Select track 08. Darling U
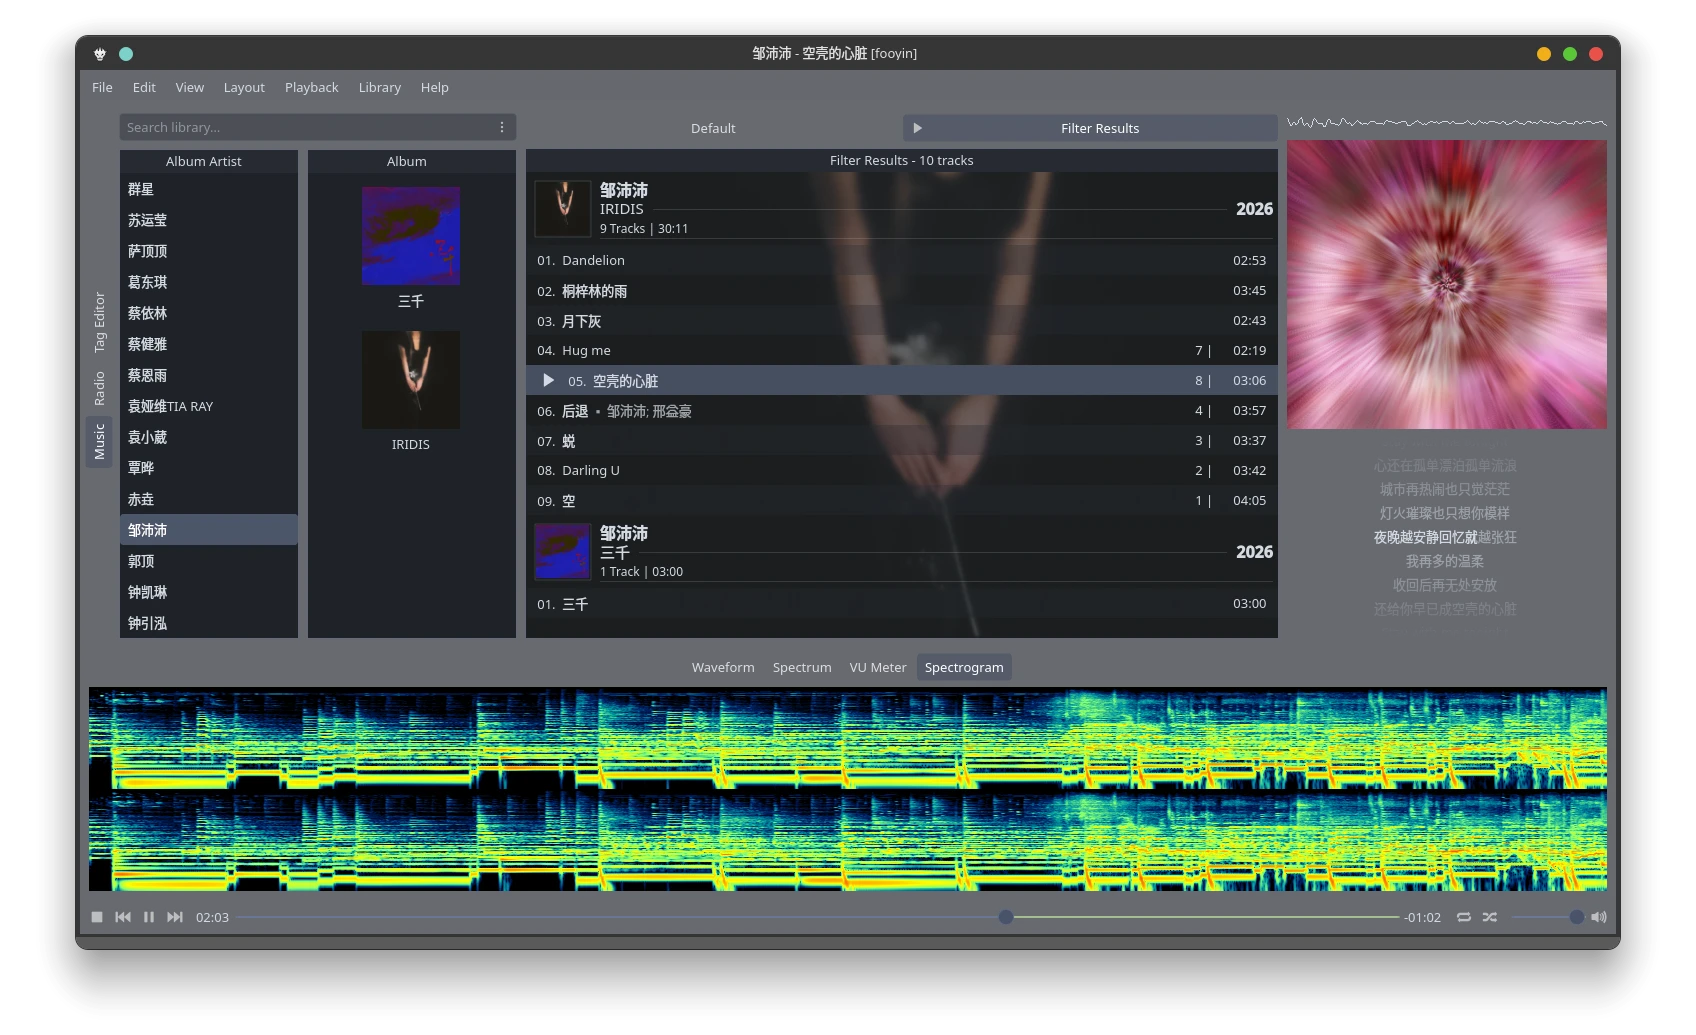 (902, 470)
